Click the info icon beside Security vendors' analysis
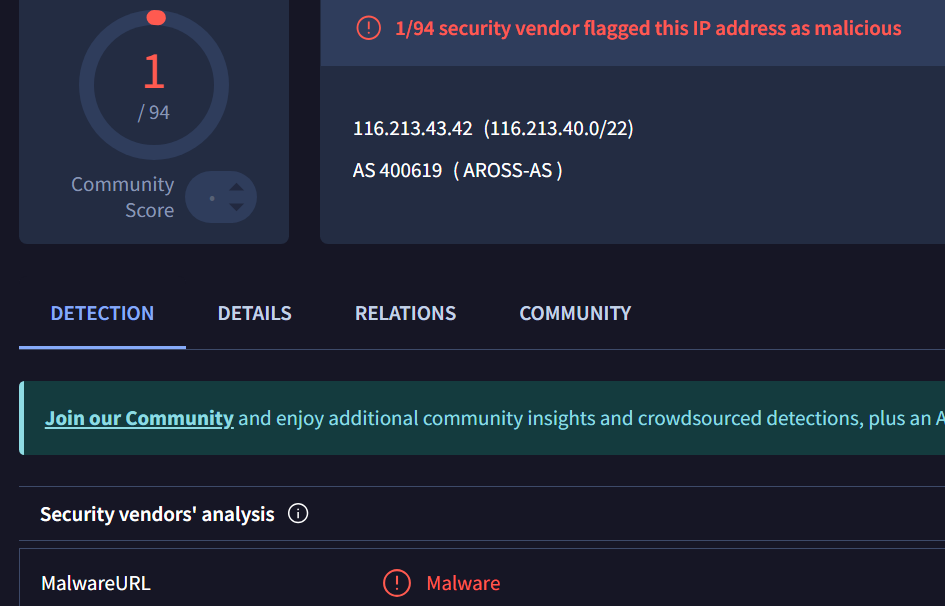The height and width of the screenshot is (606, 945). pos(298,514)
